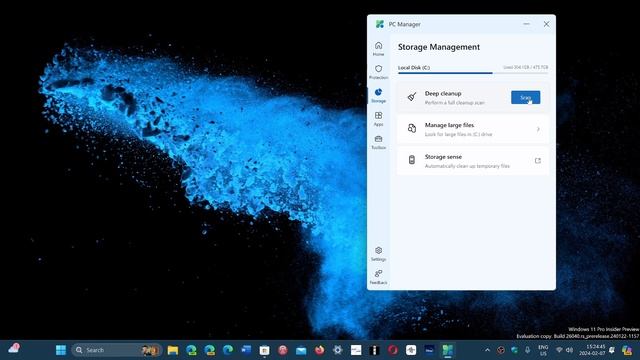Screen dimensions: 640x360
Task: Close the PC Manager window
Action: (546, 24)
